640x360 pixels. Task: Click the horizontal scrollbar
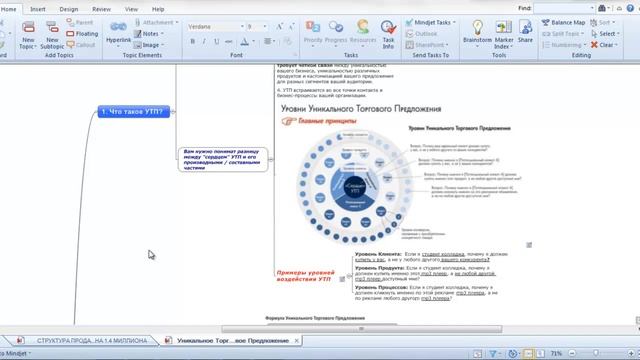[x=362, y=329]
